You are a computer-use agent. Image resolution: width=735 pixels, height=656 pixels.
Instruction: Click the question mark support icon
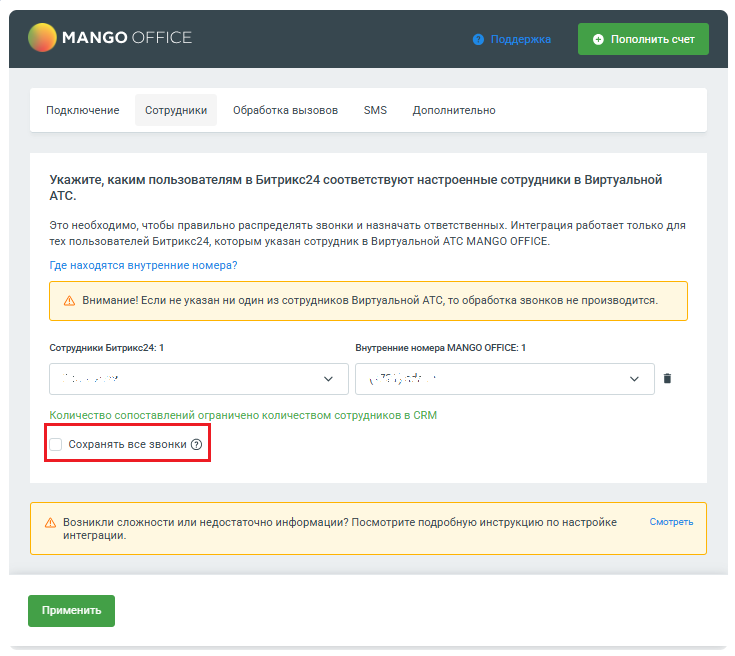click(478, 39)
